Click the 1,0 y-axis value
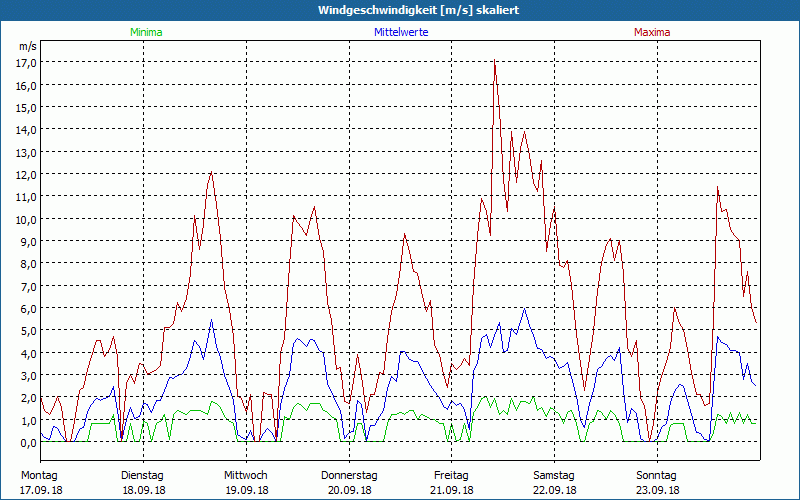This screenshot has height=500, width=800. point(28,420)
